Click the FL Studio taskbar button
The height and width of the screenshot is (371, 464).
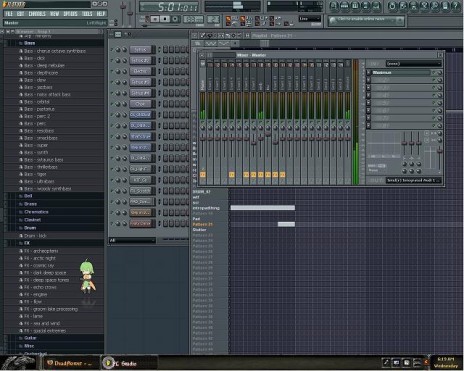(128, 363)
